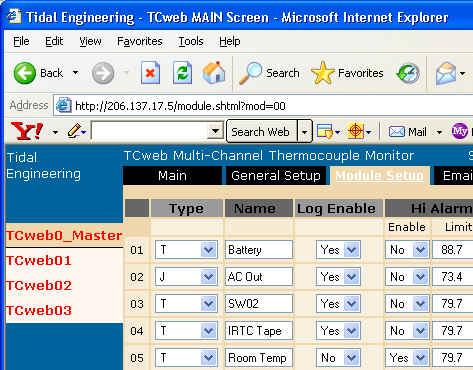The width and height of the screenshot is (473, 370).
Task: Click the Stop page icon
Action: pyautogui.click(x=150, y=73)
